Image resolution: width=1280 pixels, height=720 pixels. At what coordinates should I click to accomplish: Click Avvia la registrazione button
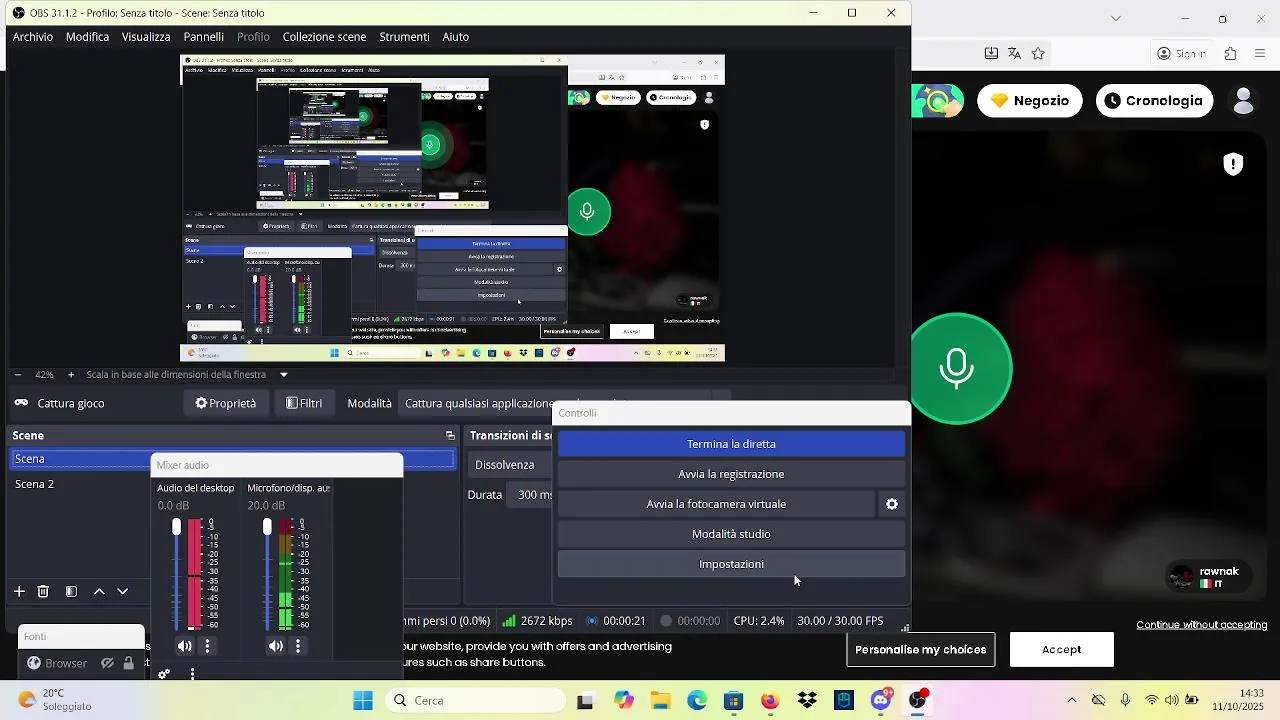[x=731, y=474]
